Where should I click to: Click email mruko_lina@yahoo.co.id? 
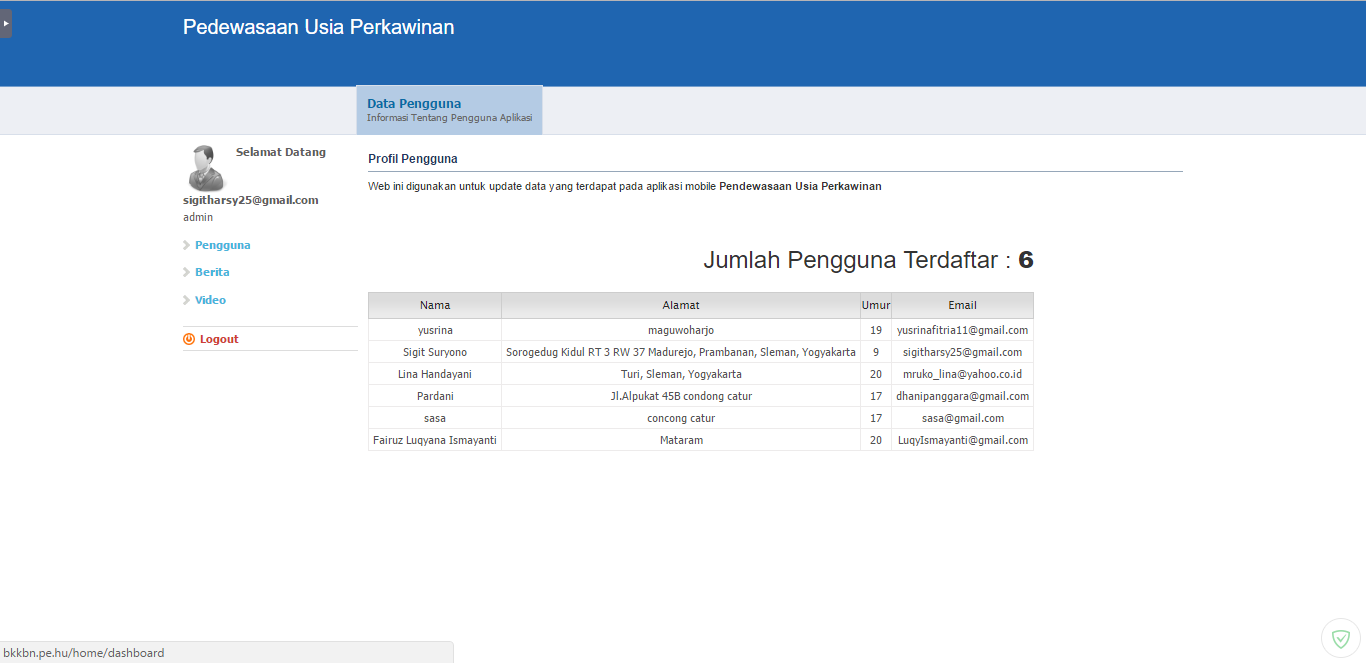pyautogui.click(x=963, y=374)
